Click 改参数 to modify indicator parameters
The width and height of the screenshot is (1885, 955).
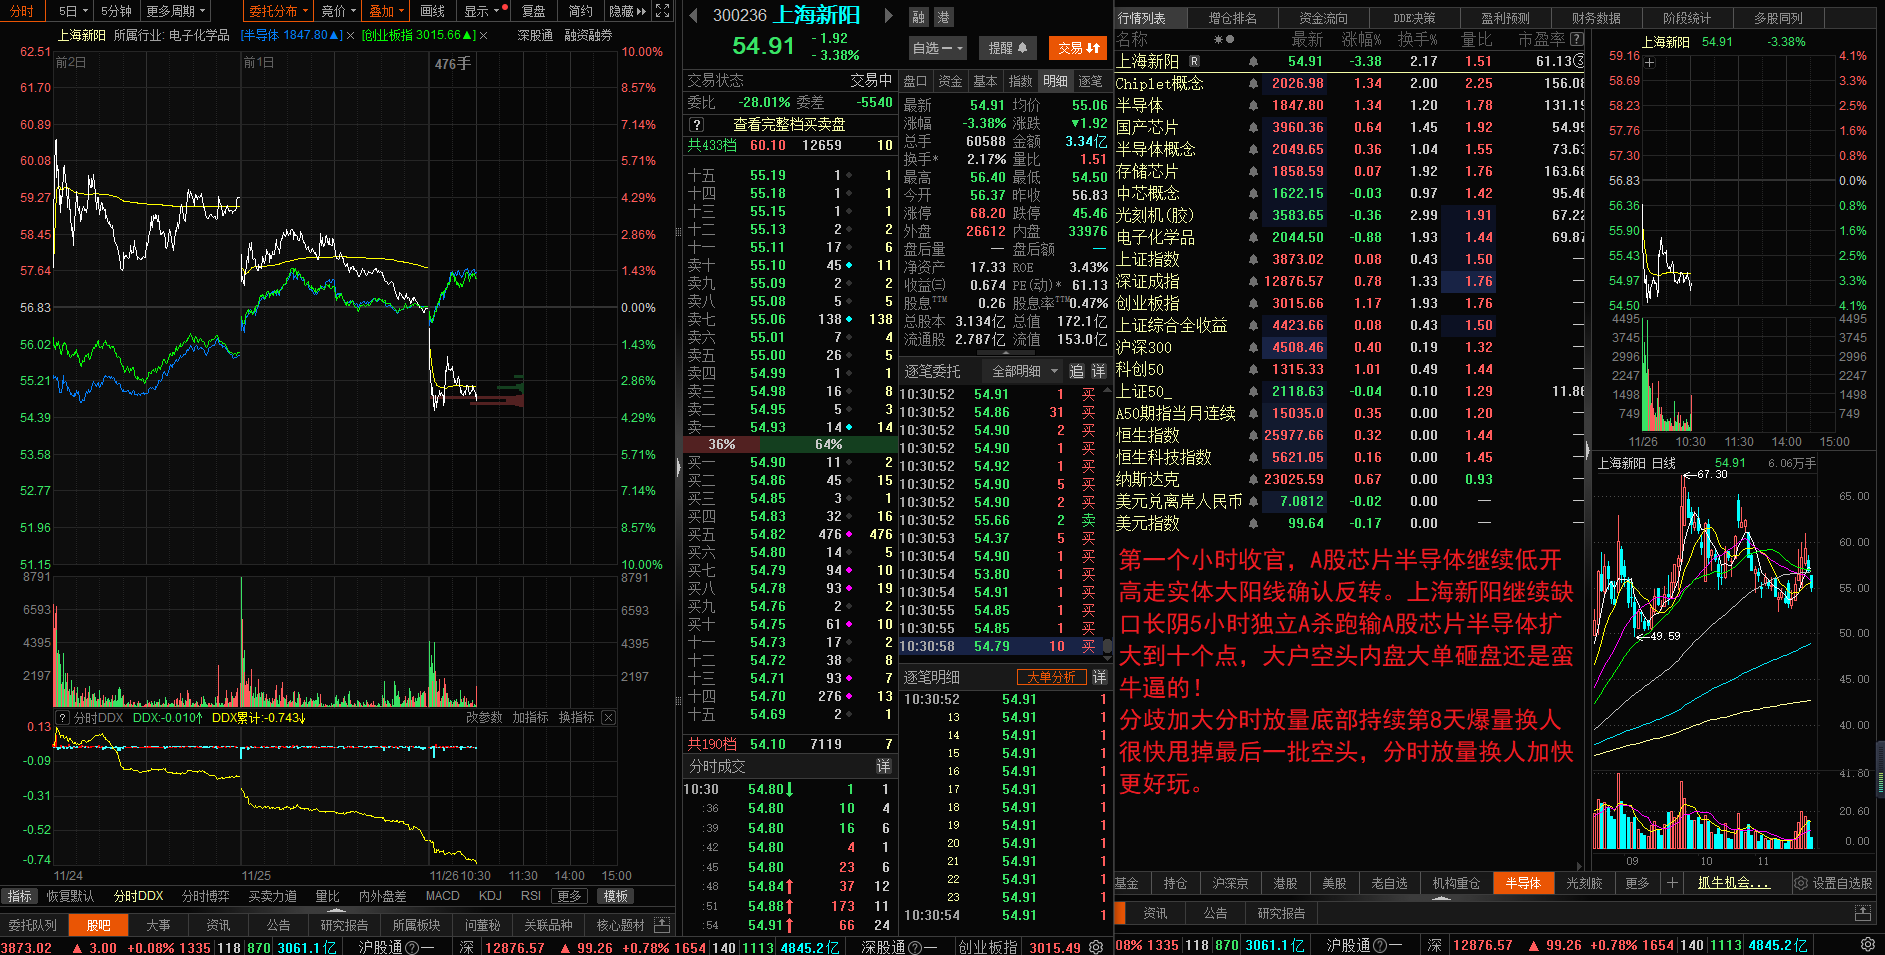coord(484,717)
